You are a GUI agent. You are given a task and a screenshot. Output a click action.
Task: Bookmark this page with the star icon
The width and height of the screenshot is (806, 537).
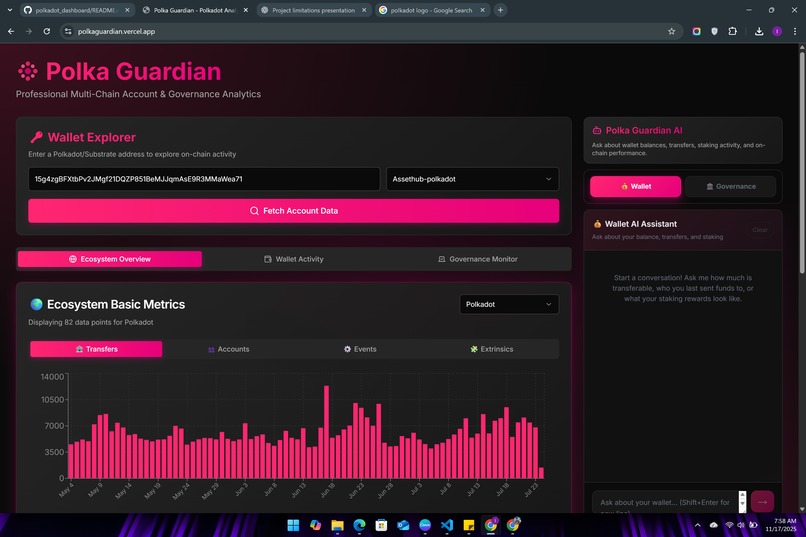(x=671, y=31)
